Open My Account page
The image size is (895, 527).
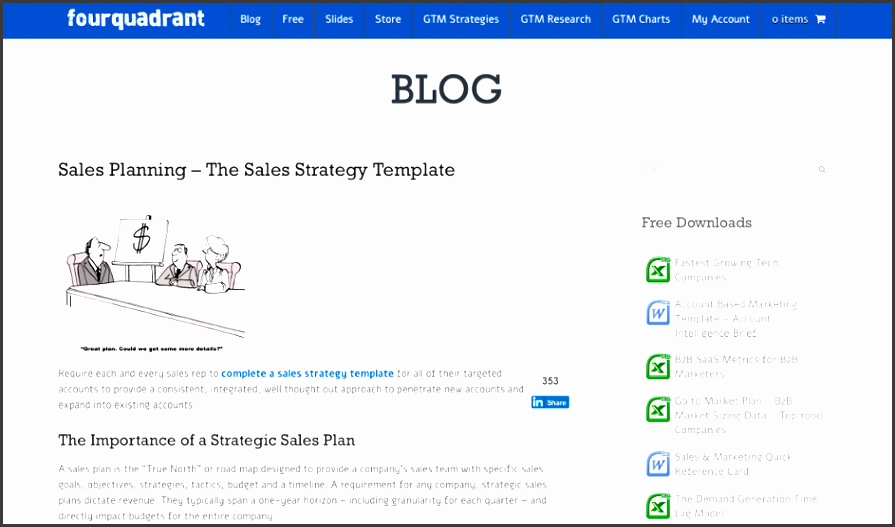click(721, 19)
